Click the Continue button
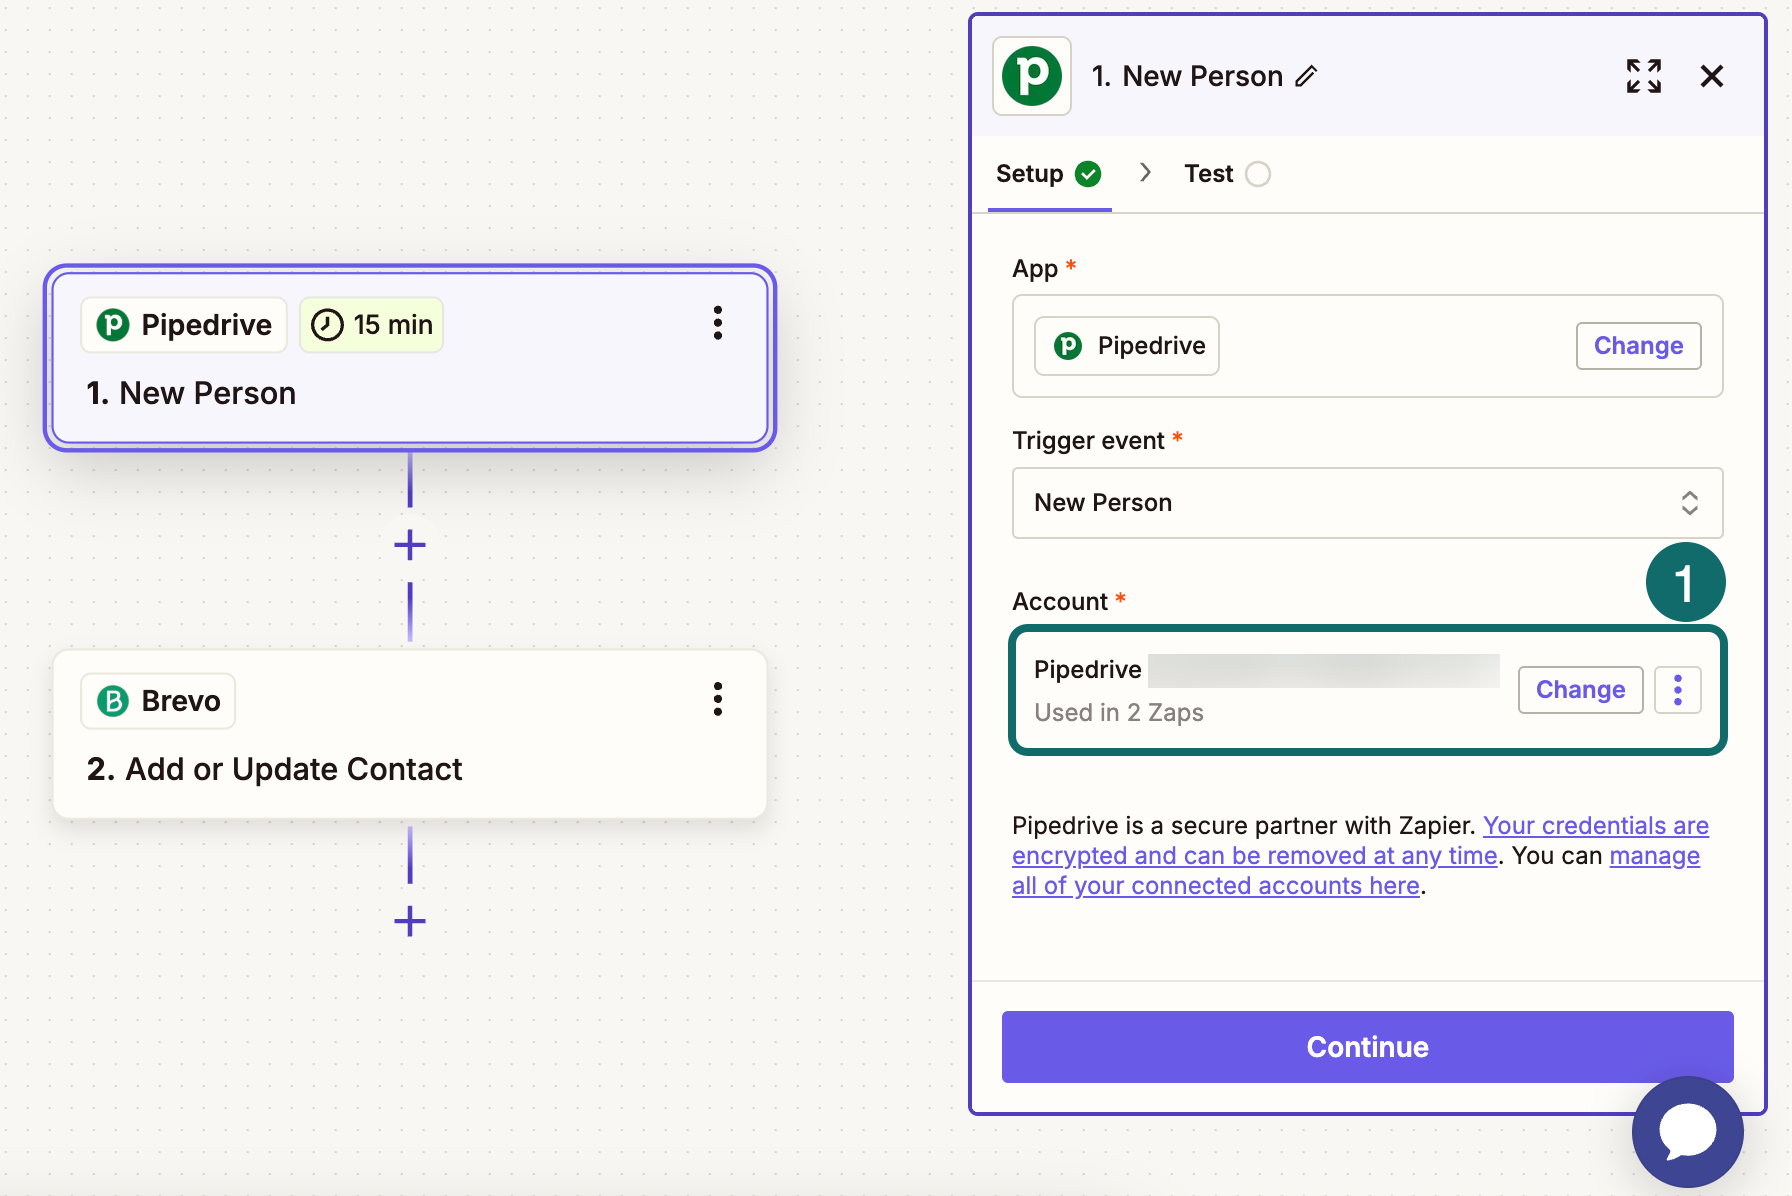 coord(1367,1047)
